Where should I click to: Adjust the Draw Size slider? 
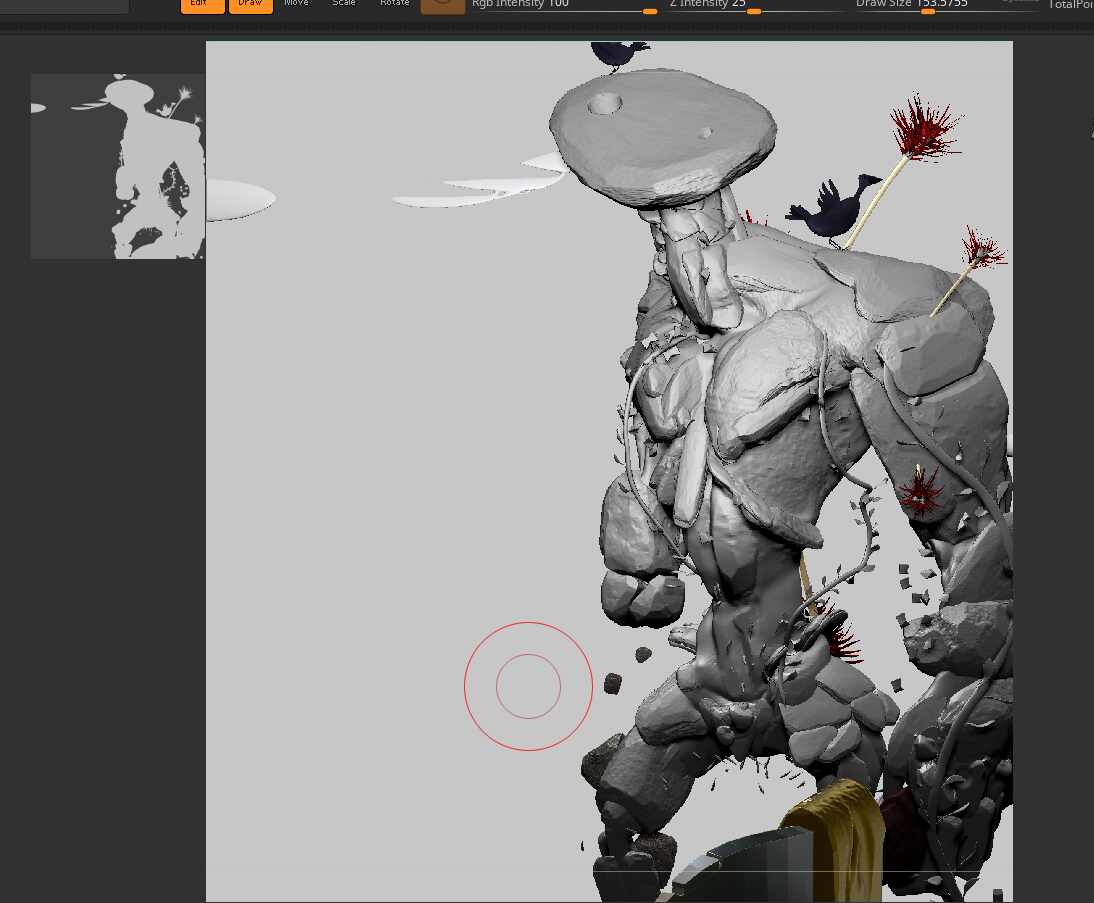(x=947, y=6)
